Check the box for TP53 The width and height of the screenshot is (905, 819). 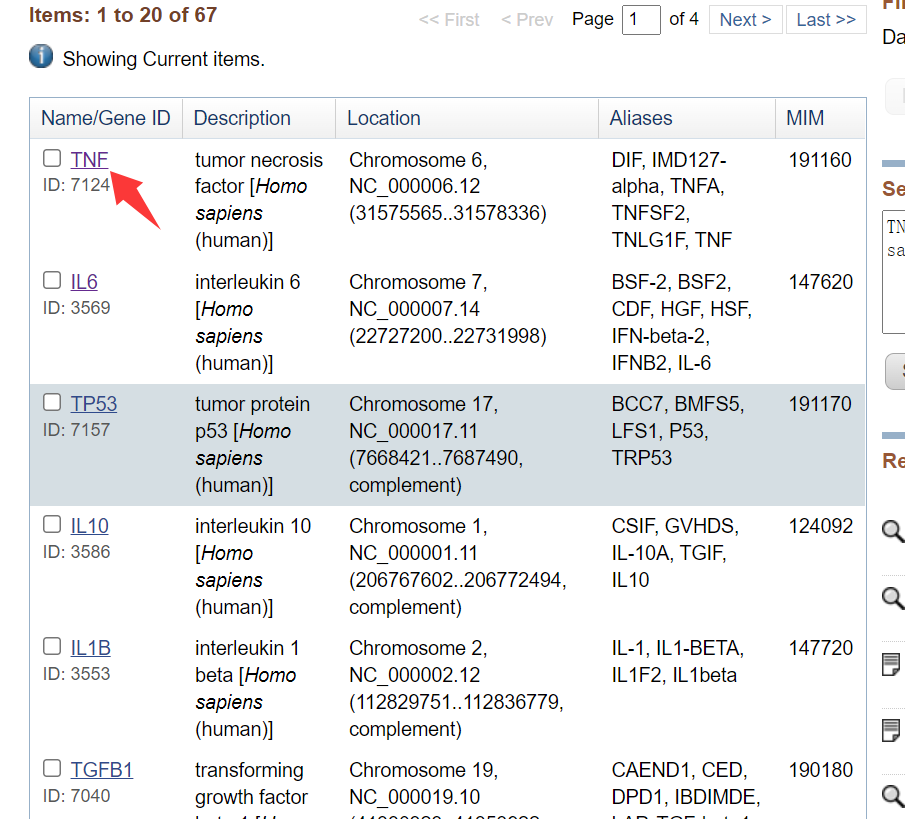(x=52, y=402)
